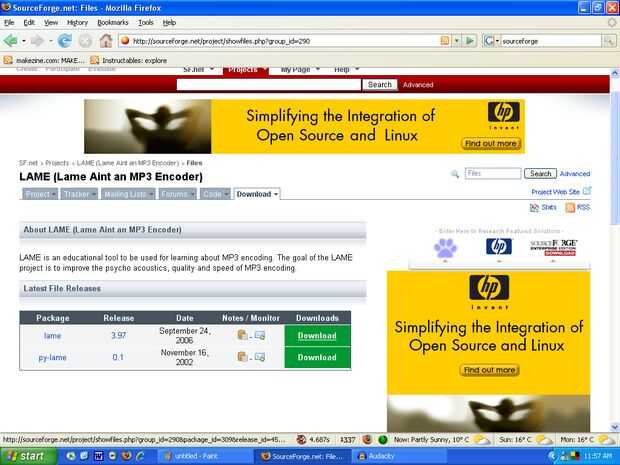620x465 pixels.
Task: Open the Bookmarks menu
Action: coord(113,23)
